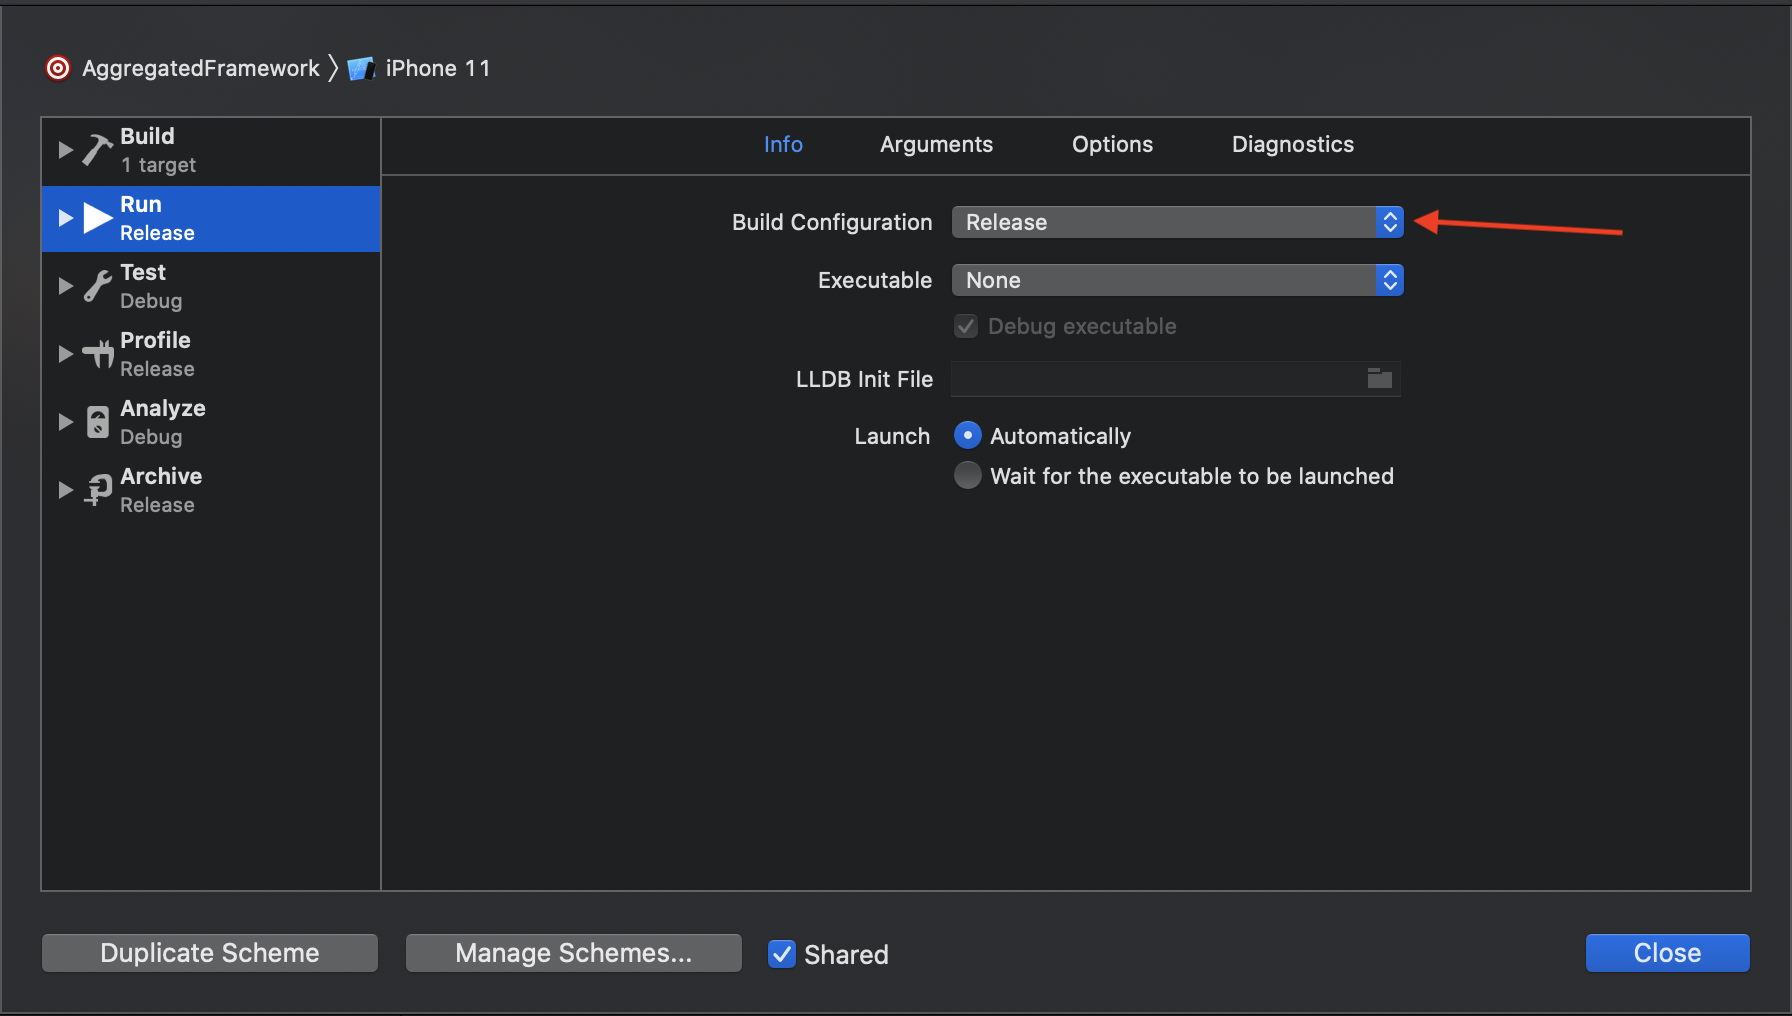Screen dimensions: 1792x1016
Task: Switch to the Info tab
Action: [x=783, y=144]
